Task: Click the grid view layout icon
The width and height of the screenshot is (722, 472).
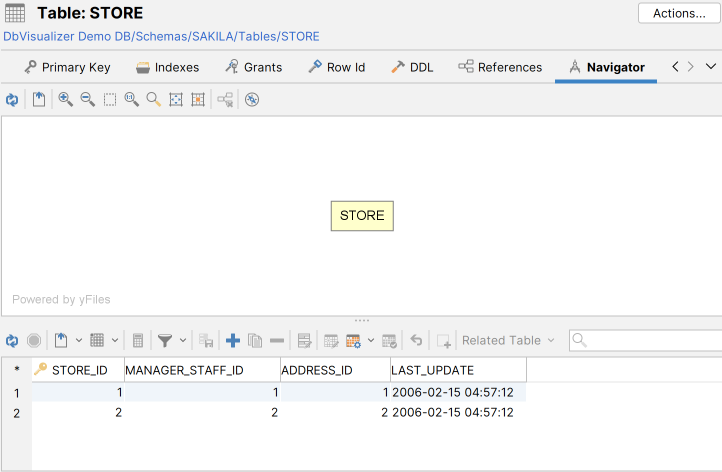Action: pos(97,341)
